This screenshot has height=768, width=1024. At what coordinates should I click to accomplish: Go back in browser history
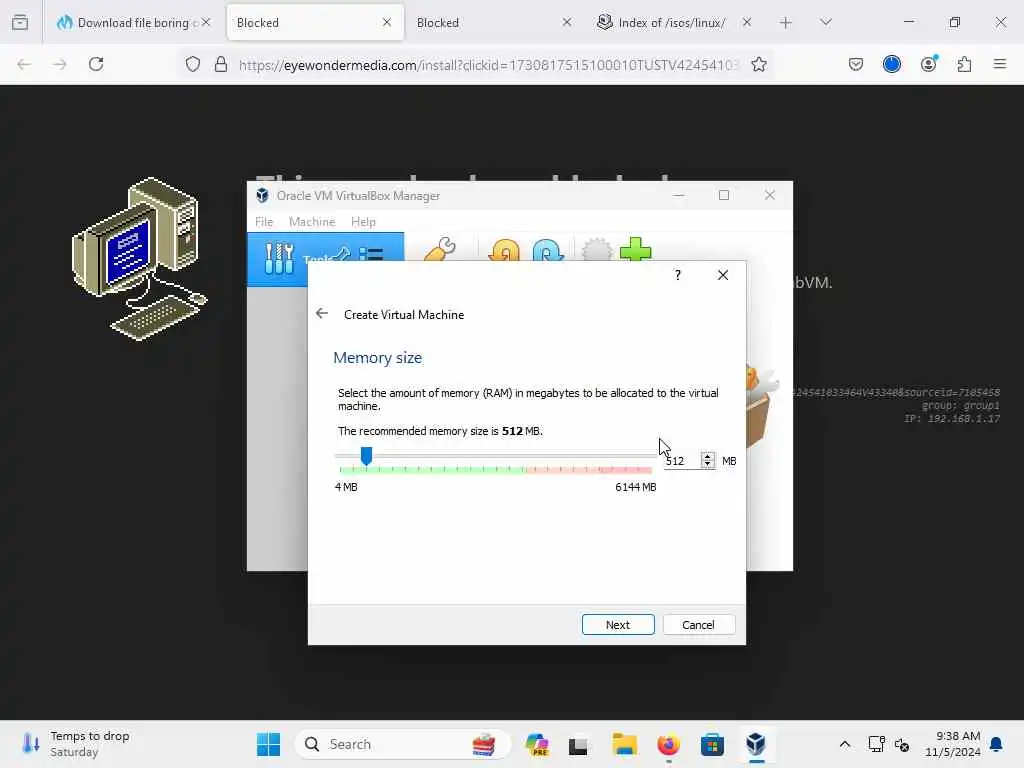pos(24,64)
